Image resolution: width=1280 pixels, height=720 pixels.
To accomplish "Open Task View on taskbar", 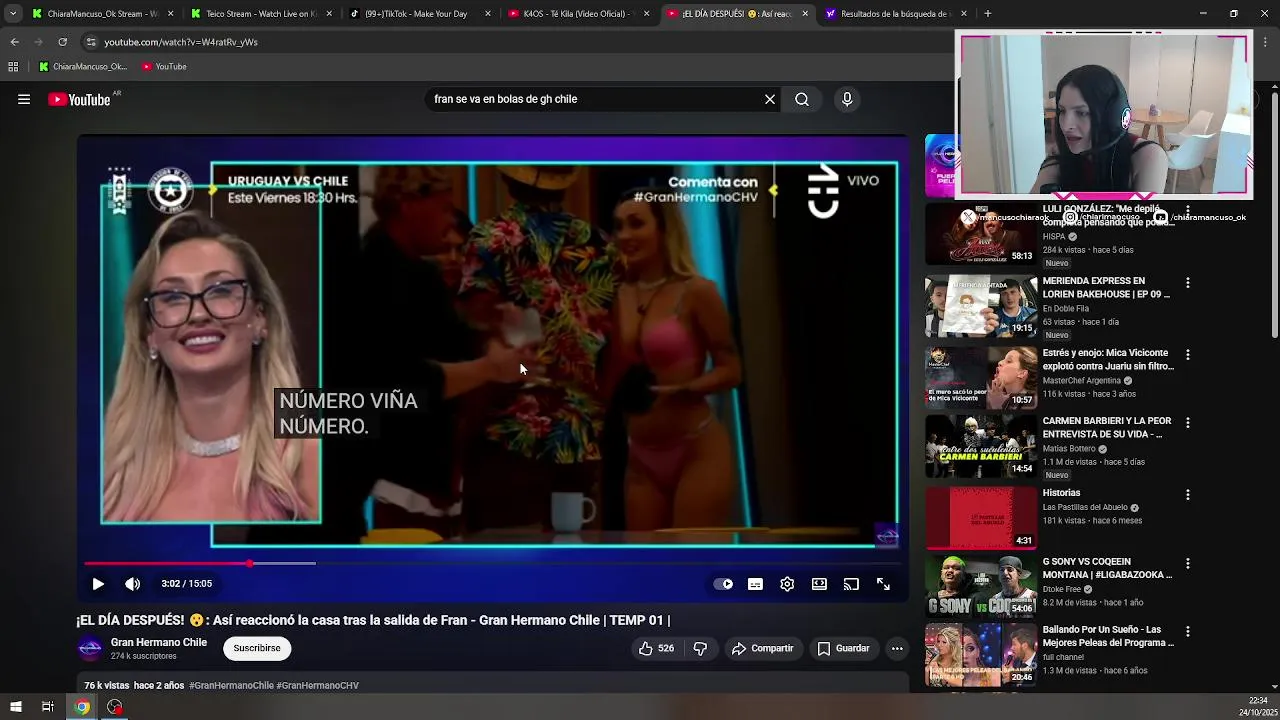I will [47, 707].
